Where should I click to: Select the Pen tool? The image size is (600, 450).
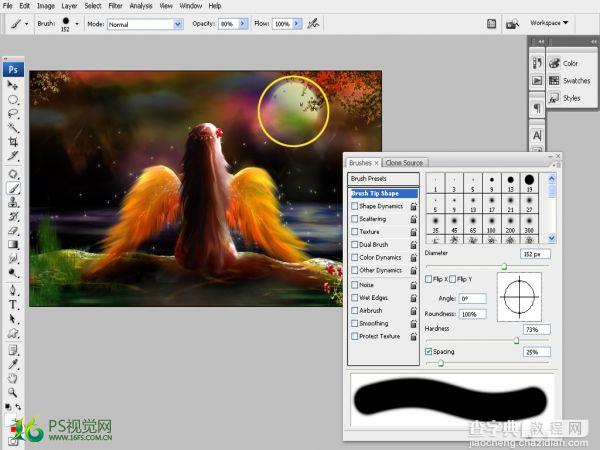(13, 290)
